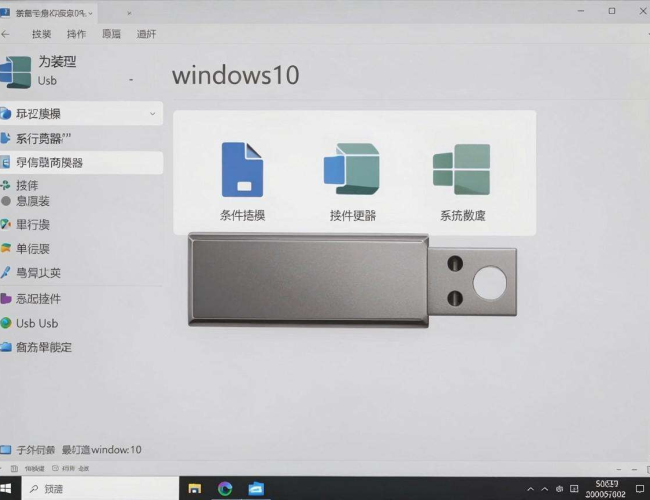This screenshot has height=500, width=650.
Task: Click the teal-blue Usb logo in the sidebar header
Action: (x=16, y=72)
